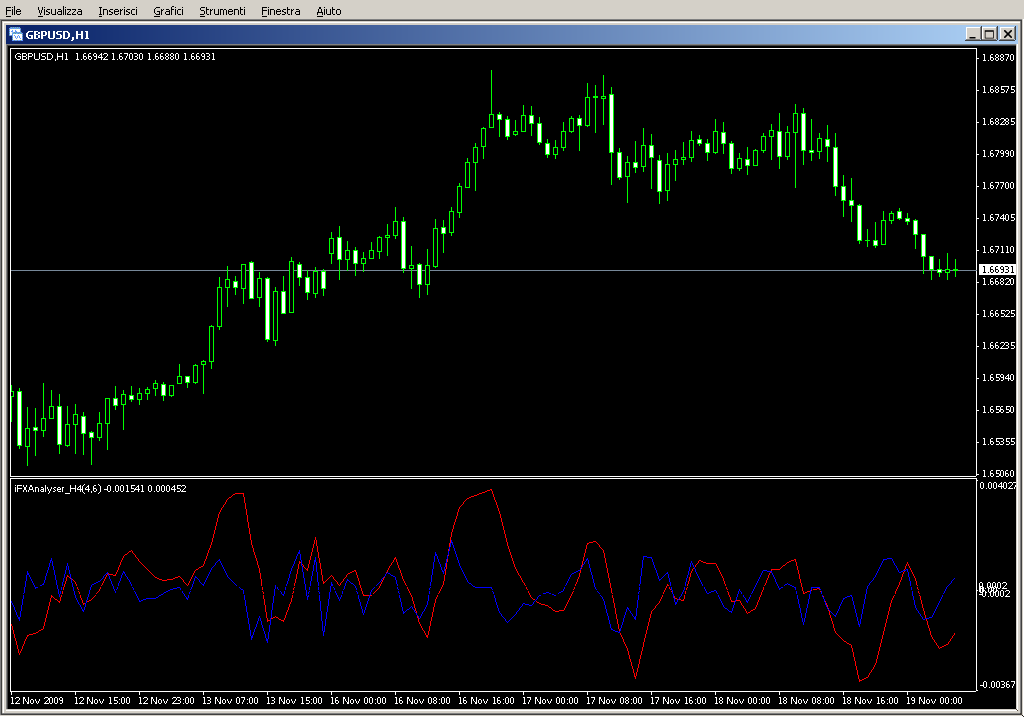Close the GBPUSD,H1 chart window
The width and height of the screenshot is (1024, 717).
coord(1008,34)
